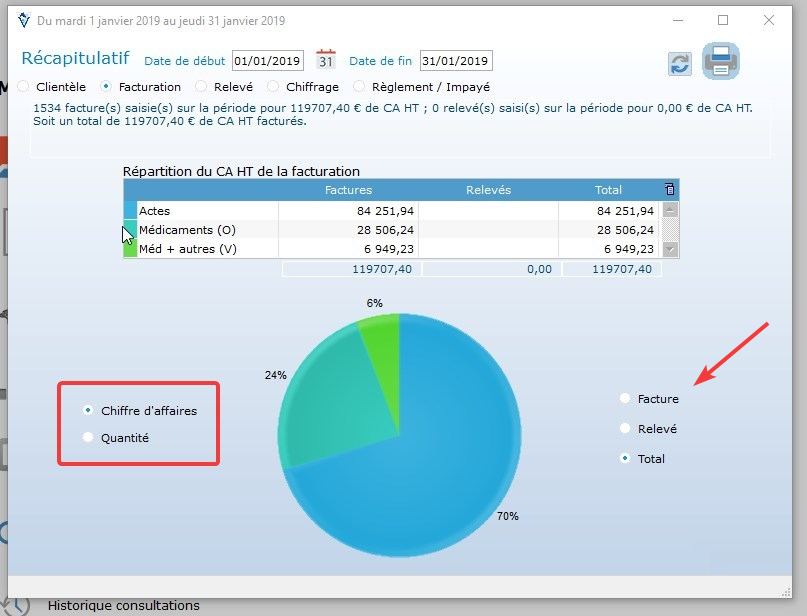Click the Total column header
This screenshot has height=616, width=807.
[x=608, y=190]
